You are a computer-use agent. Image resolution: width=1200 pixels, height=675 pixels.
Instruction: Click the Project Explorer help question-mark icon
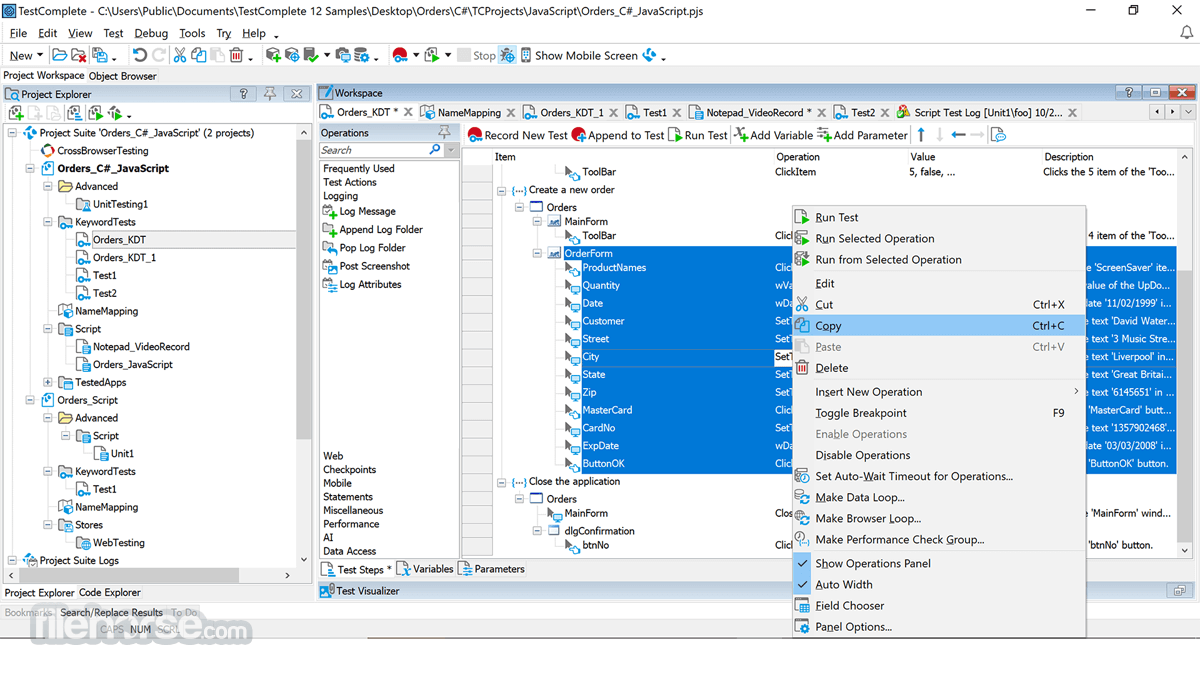click(x=243, y=94)
